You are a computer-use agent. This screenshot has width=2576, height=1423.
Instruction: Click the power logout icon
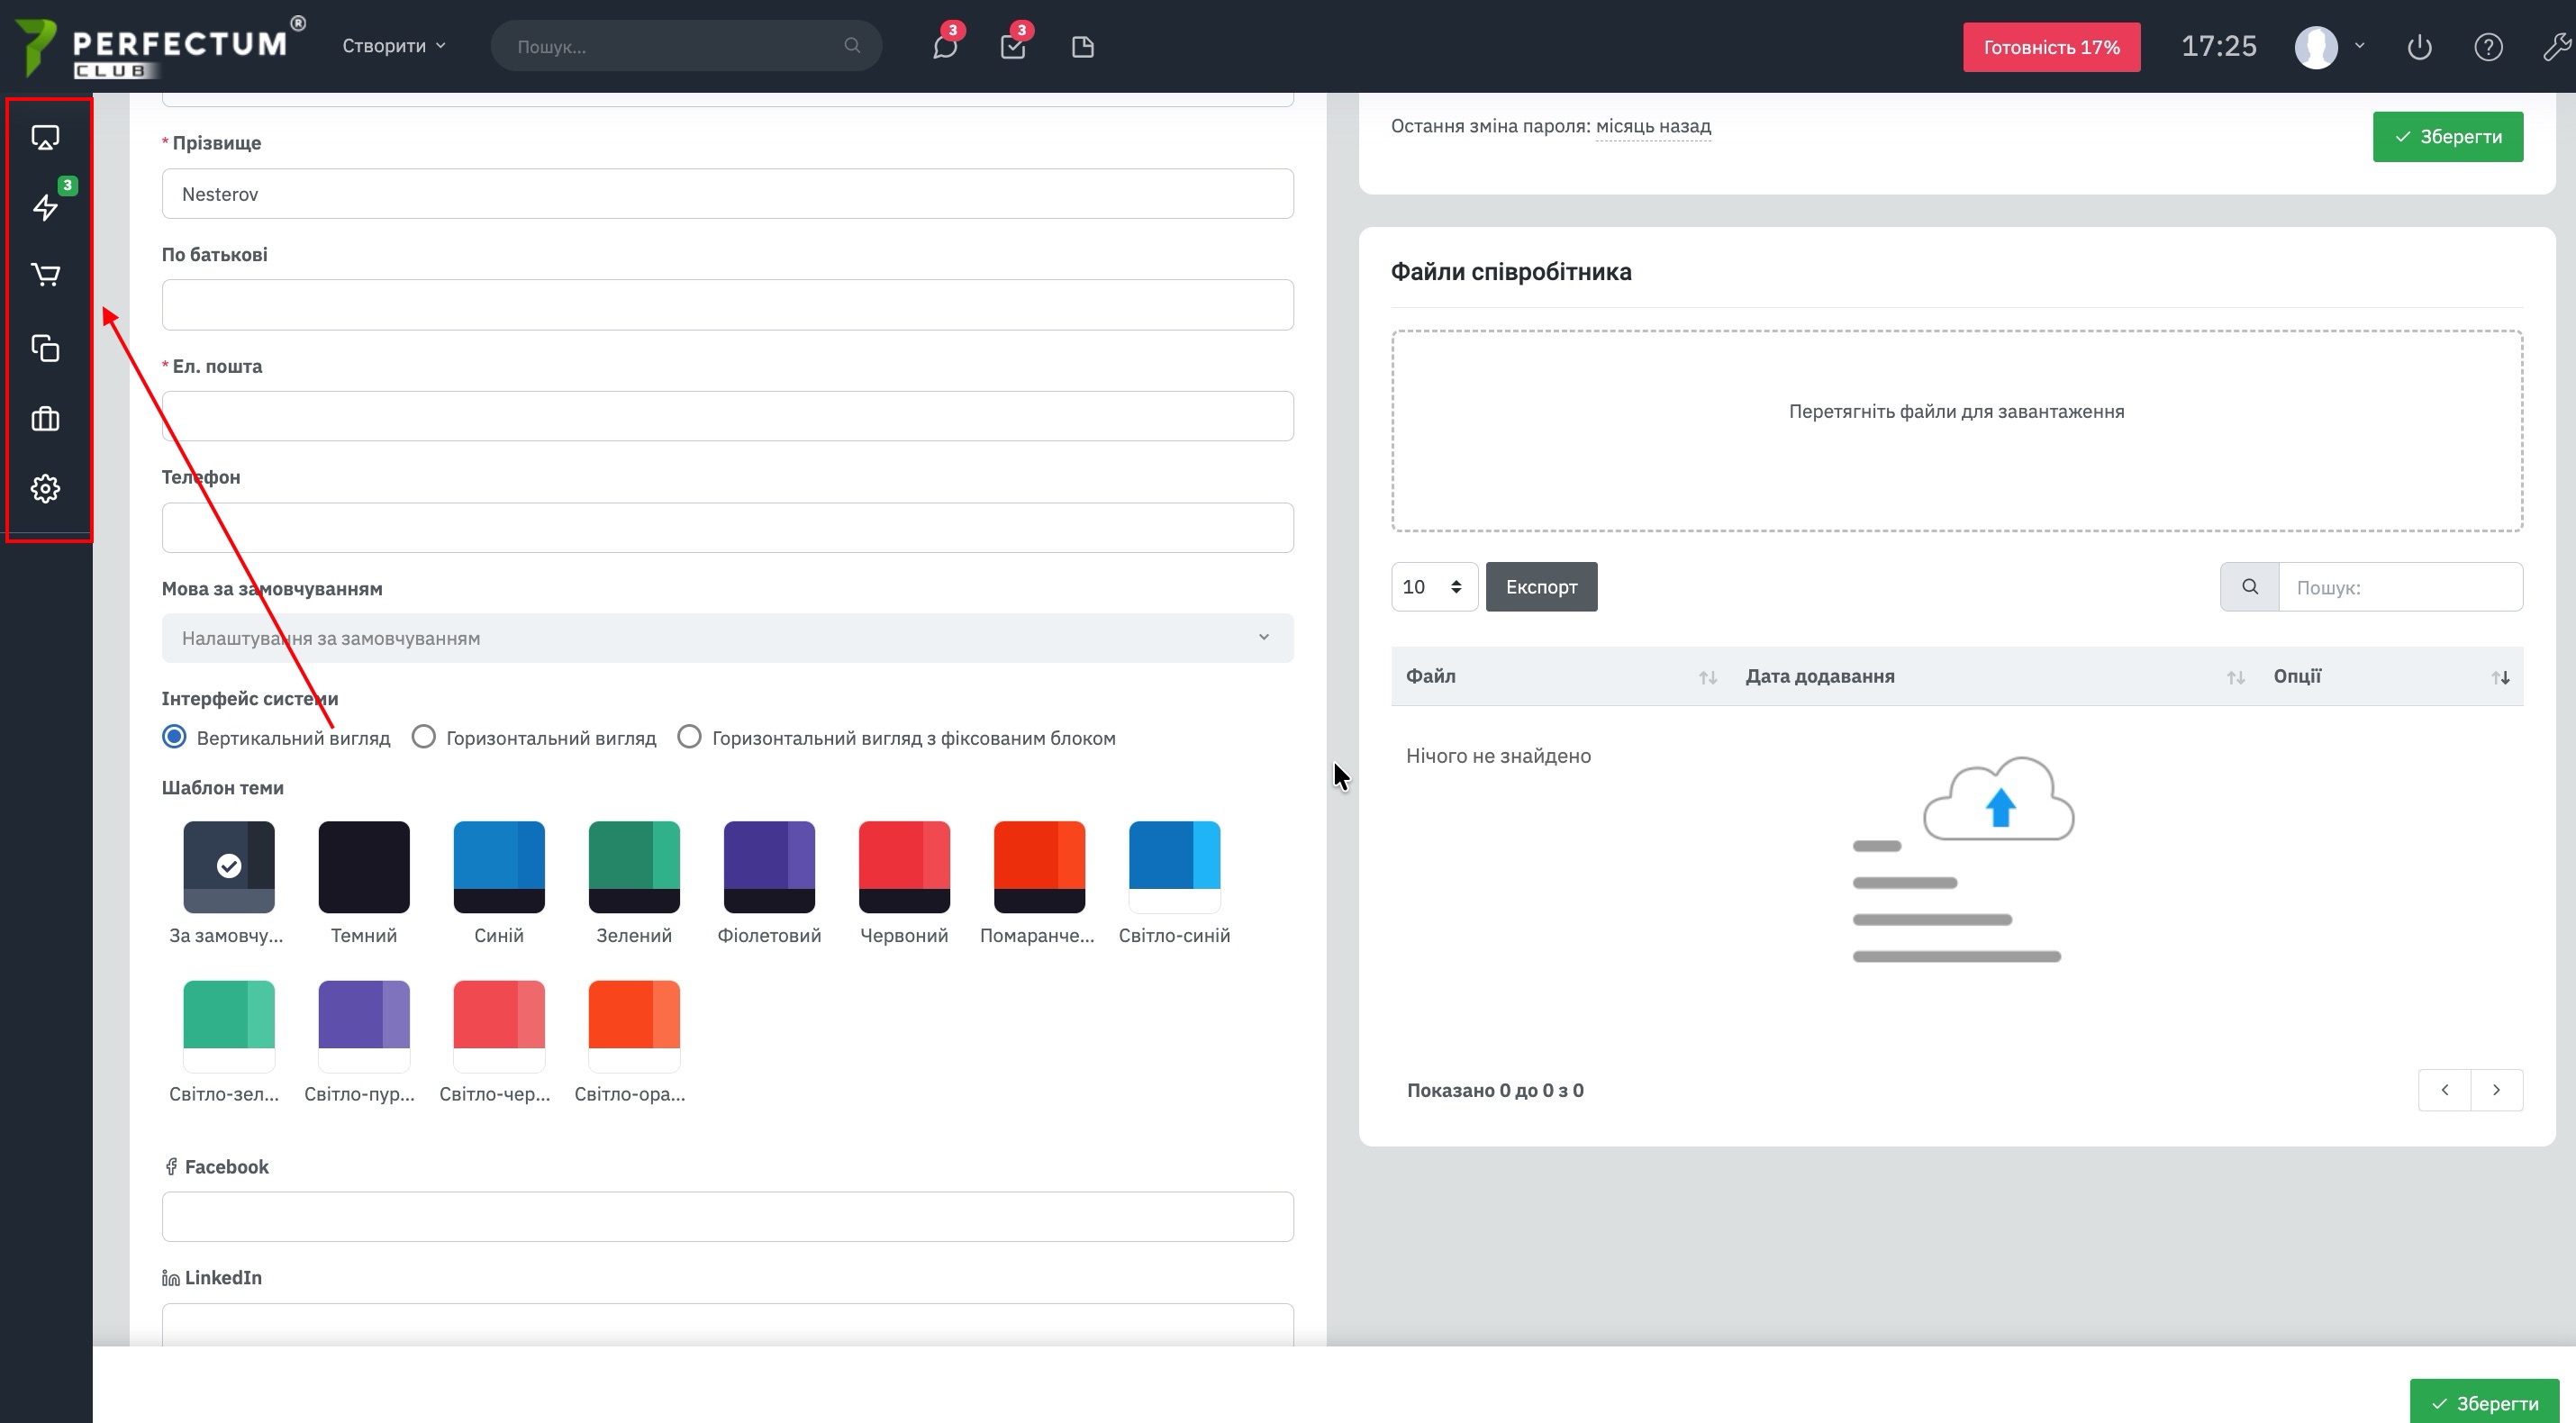coord(2419,47)
